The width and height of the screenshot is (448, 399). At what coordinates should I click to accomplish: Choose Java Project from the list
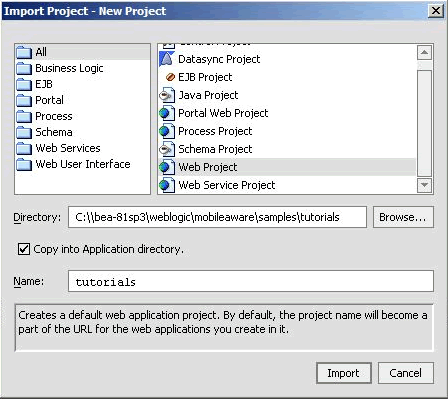click(x=208, y=95)
